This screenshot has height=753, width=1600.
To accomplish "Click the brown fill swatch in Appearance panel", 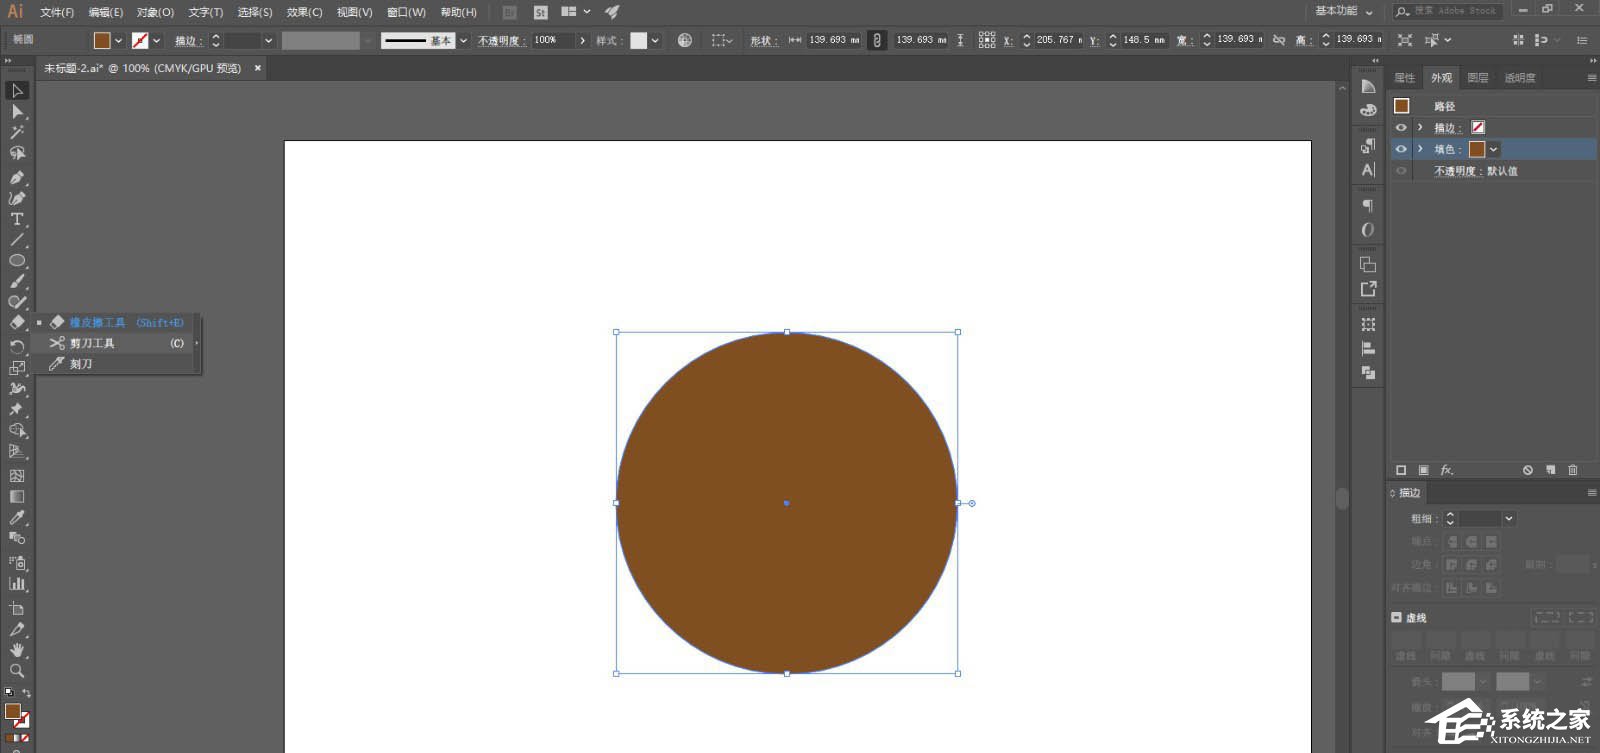I will tap(1477, 149).
